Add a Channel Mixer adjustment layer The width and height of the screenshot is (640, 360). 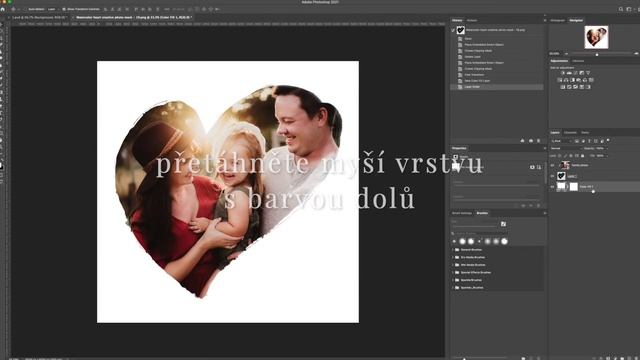tap(585, 80)
